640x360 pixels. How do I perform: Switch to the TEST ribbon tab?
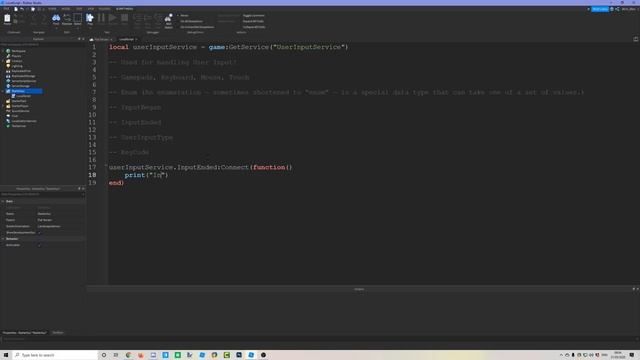click(79, 9)
